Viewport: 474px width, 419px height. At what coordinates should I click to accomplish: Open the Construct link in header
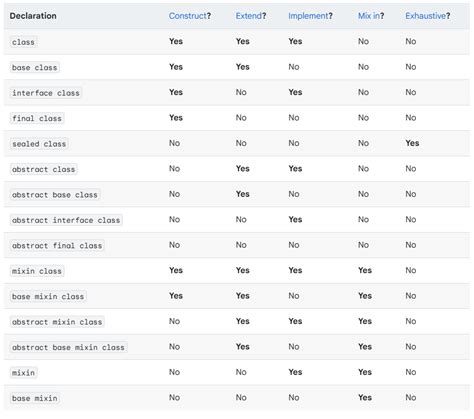coord(188,16)
